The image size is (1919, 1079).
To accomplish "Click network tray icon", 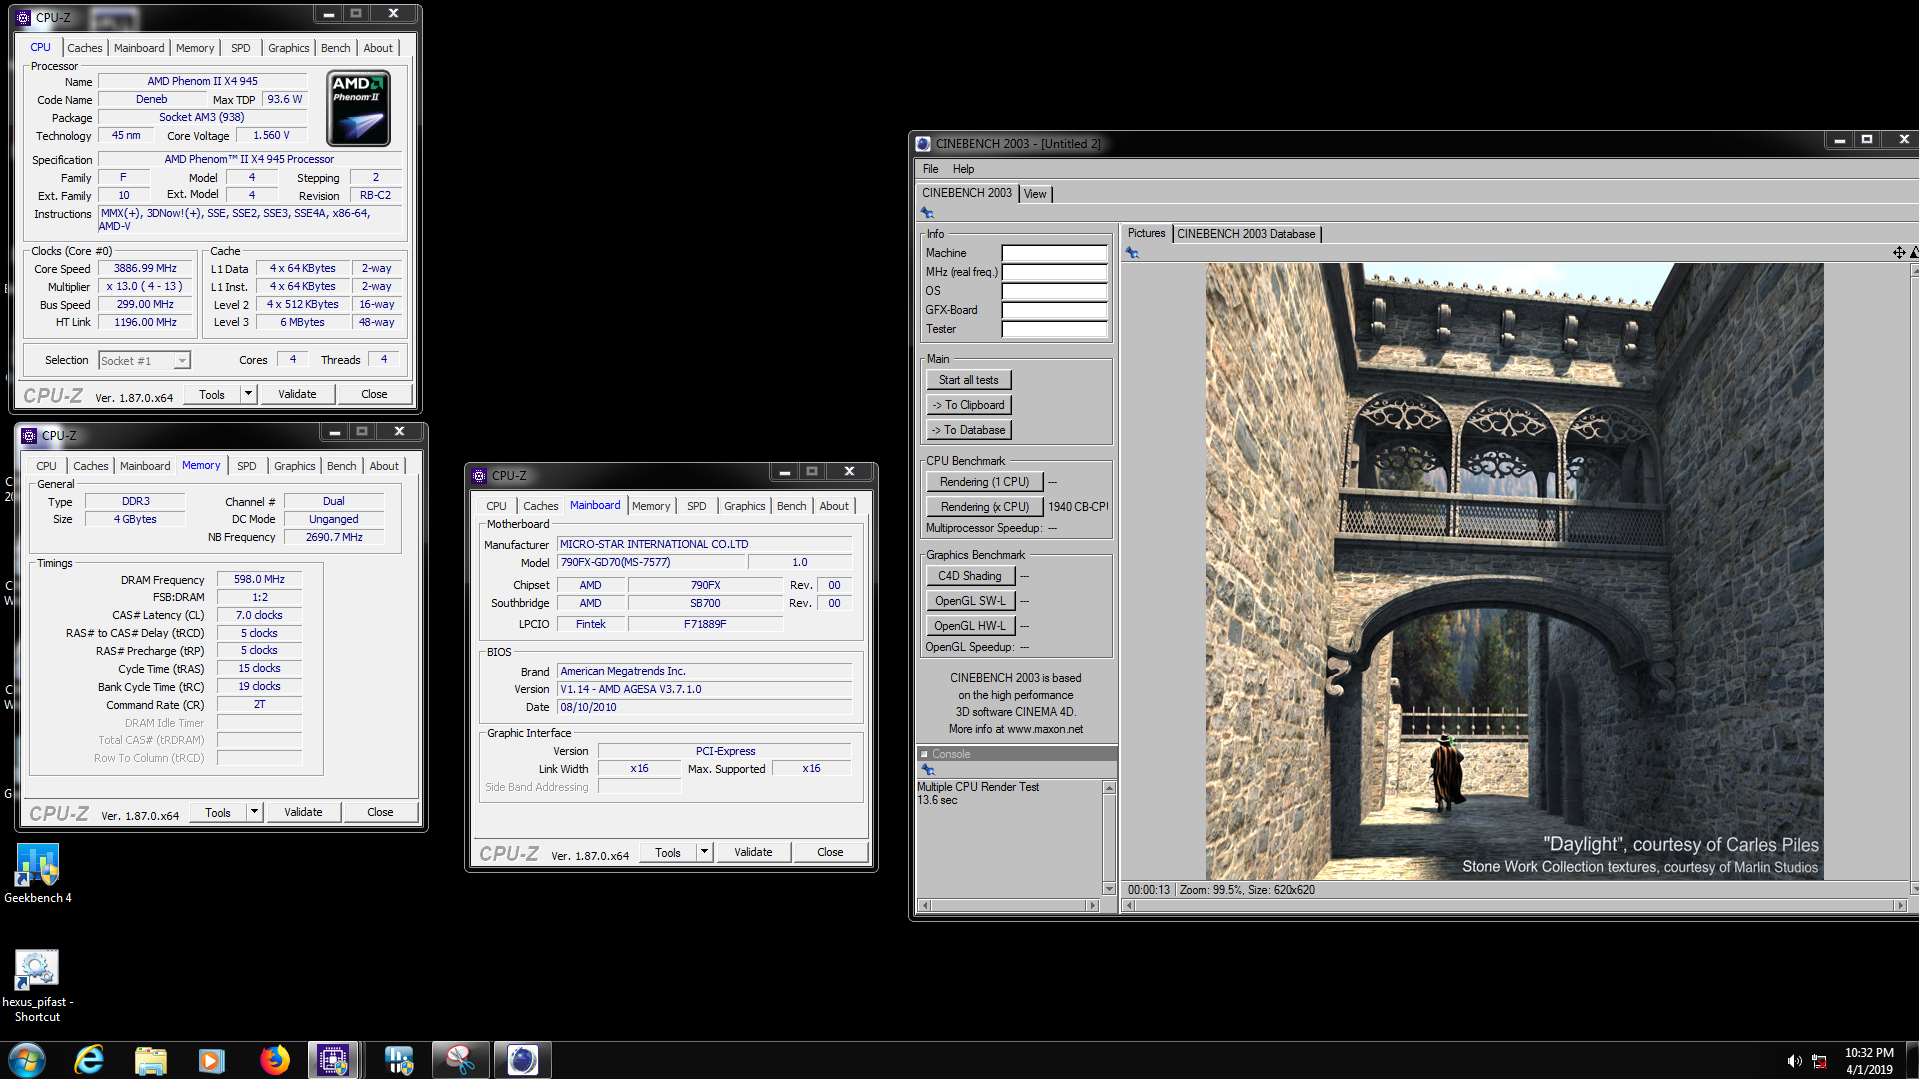I will click(x=1819, y=1061).
